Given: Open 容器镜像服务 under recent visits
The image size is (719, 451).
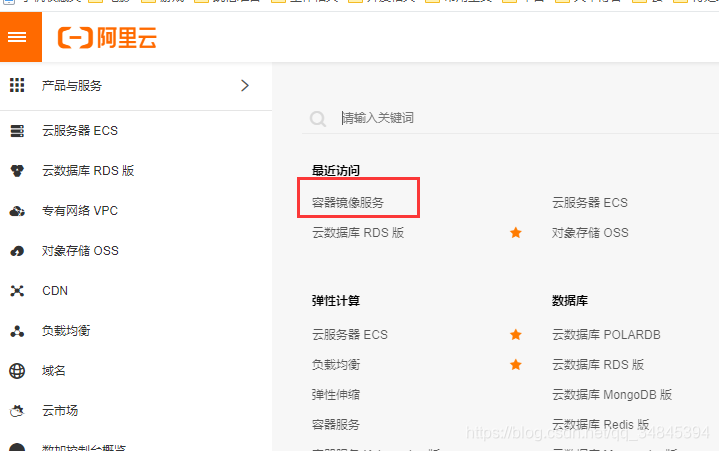Looking at the screenshot, I should (x=348, y=202).
